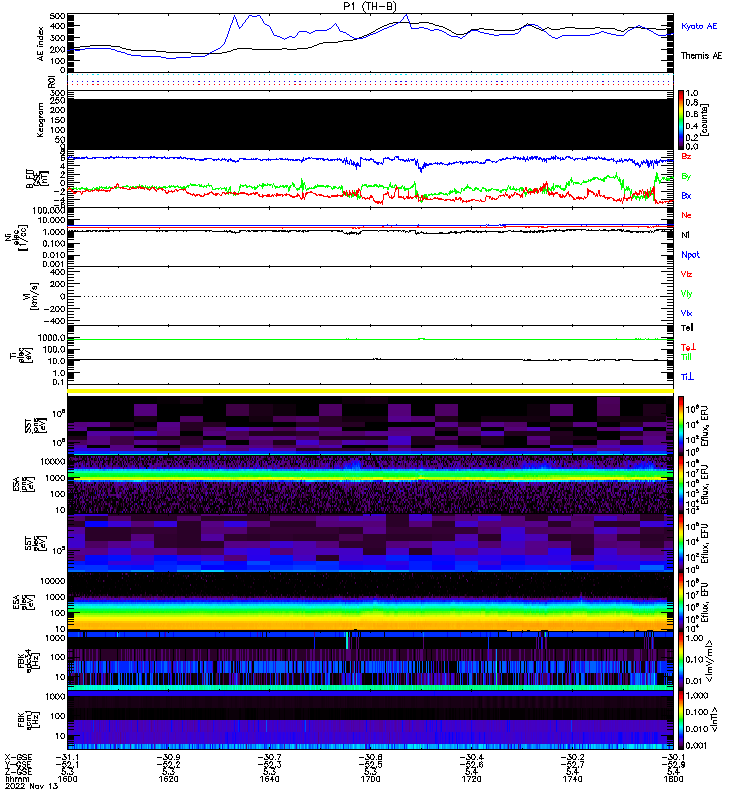Image resolution: width=750 pixels, height=800 pixels.
Task: Click the green "Ti∥" temperature label
Action: click(686, 357)
